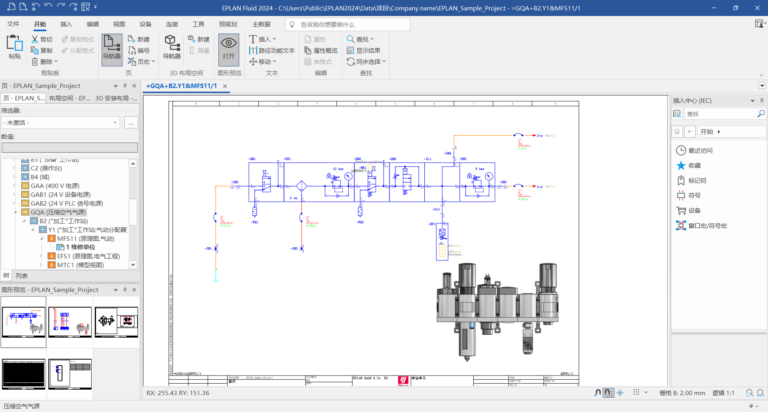
Task: Switch to the 主数据 (Master data) ribbon tab
Action: click(261, 24)
